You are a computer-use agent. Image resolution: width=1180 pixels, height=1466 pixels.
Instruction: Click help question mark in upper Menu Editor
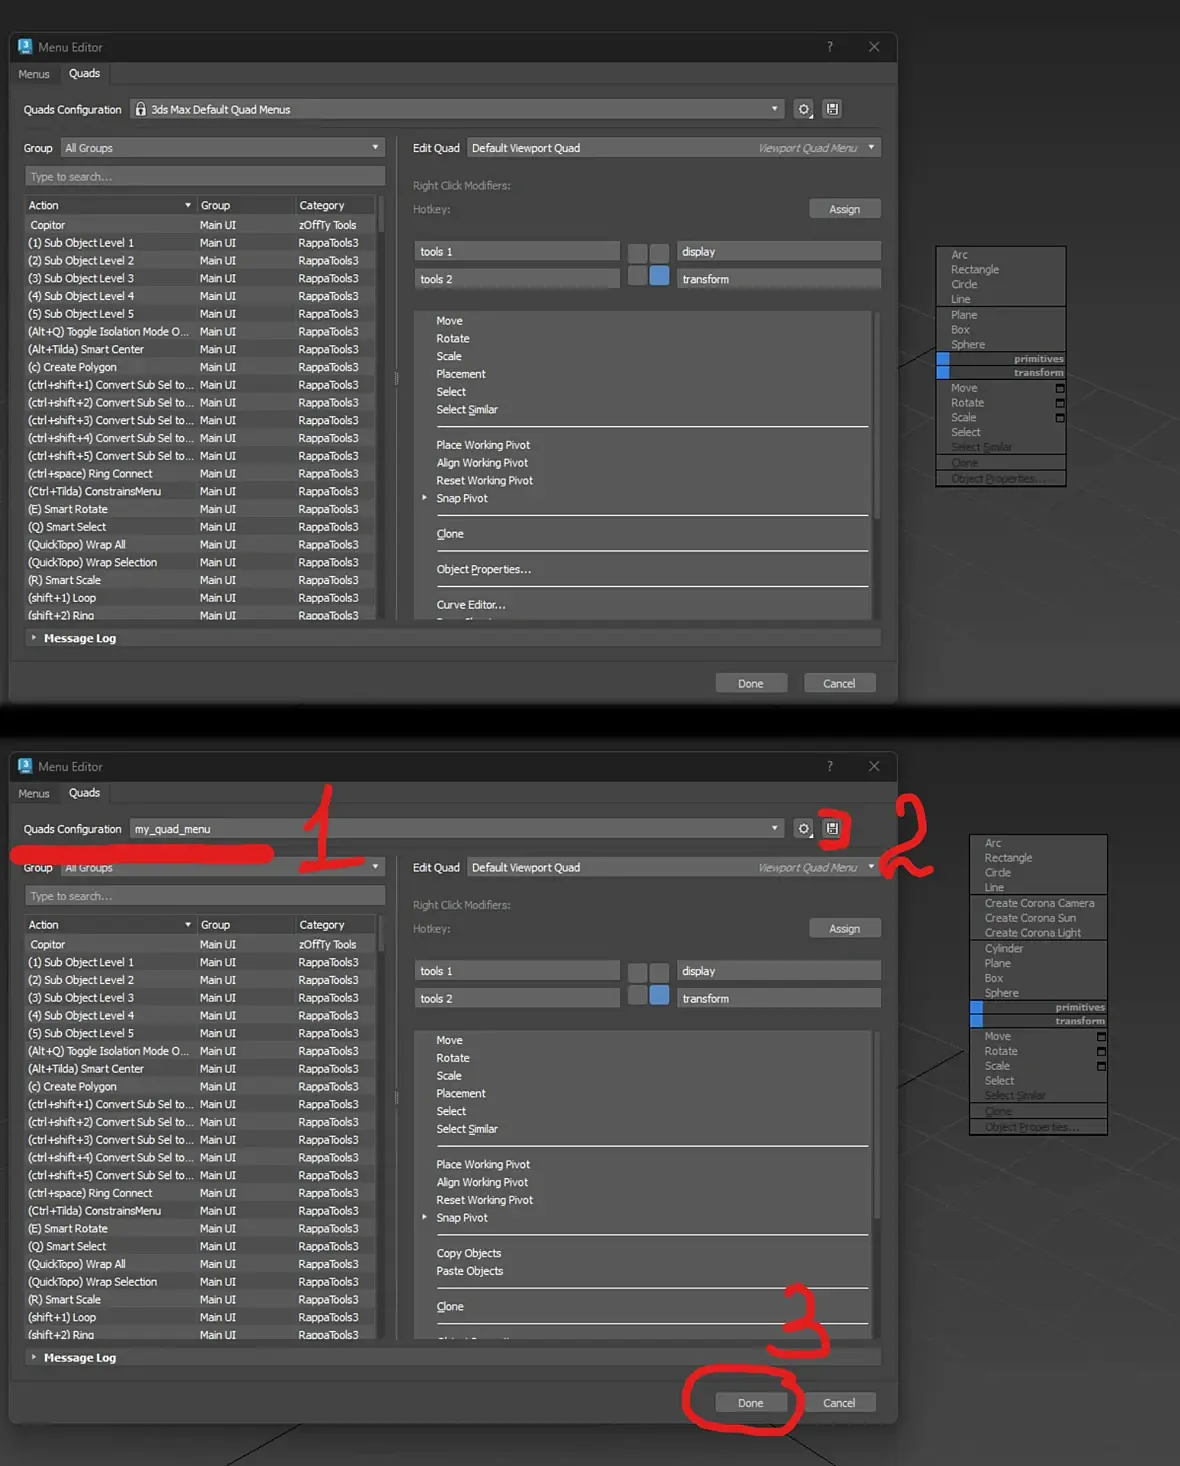tap(829, 47)
